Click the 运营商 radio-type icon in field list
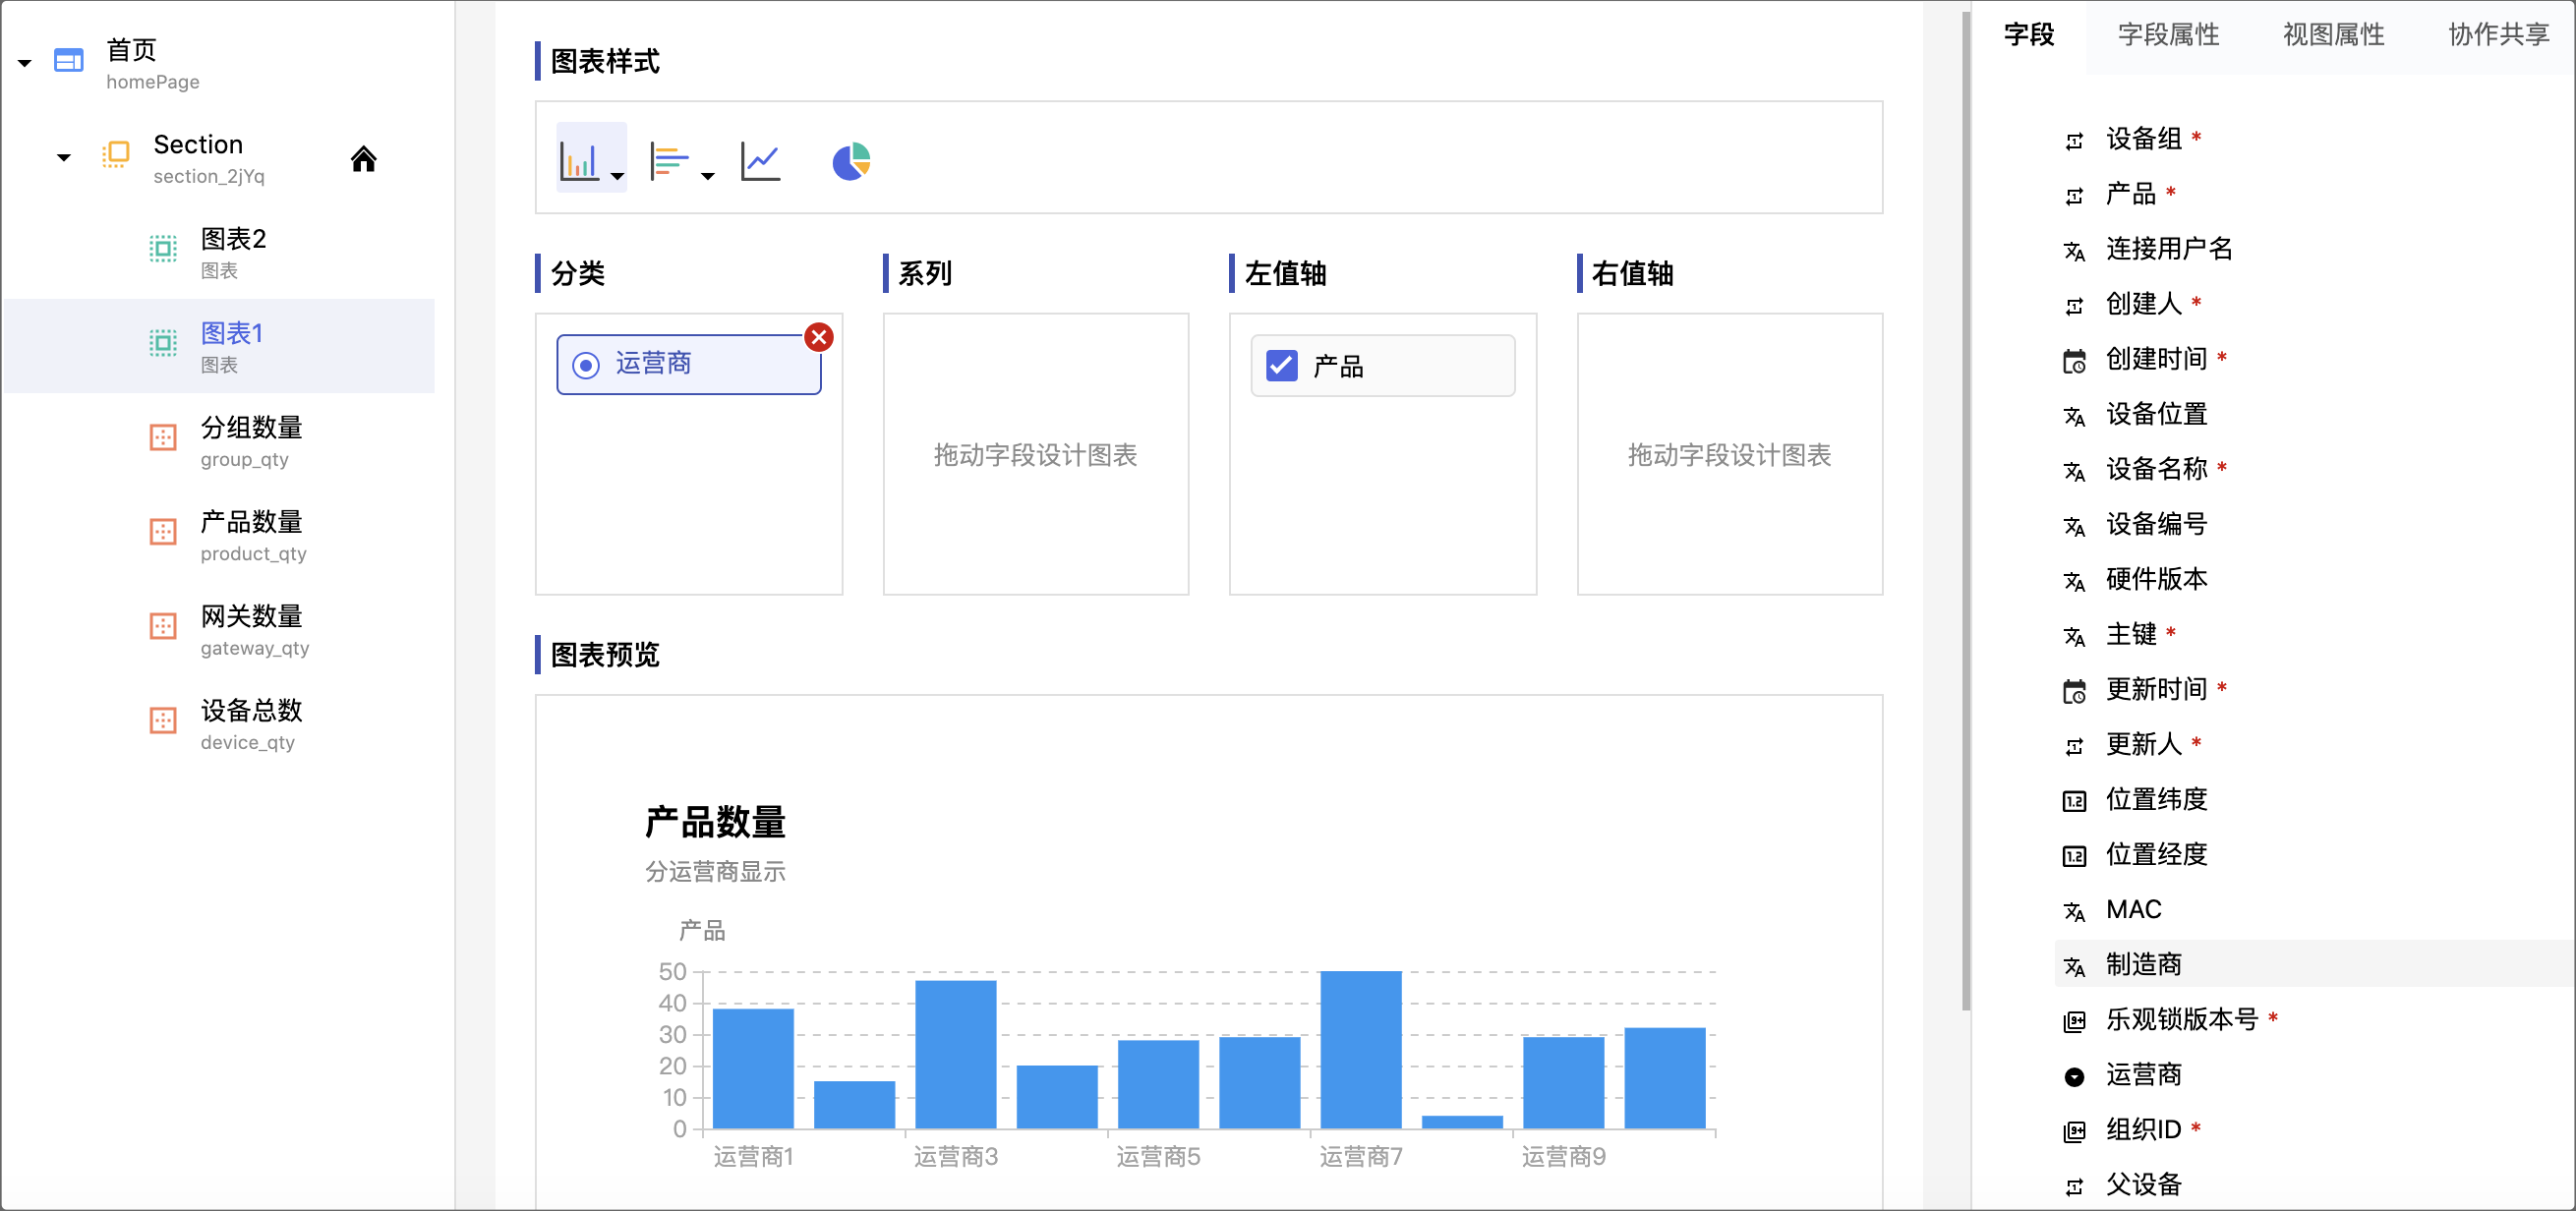 (x=2074, y=1077)
